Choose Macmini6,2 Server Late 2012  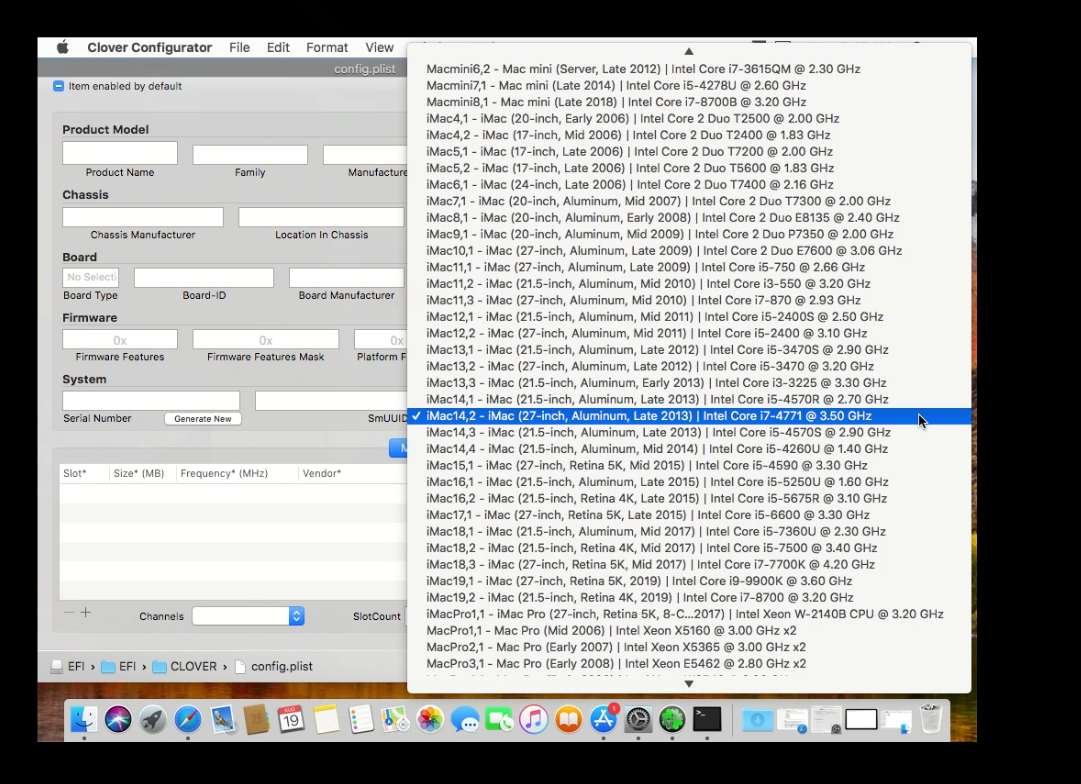click(x=689, y=69)
